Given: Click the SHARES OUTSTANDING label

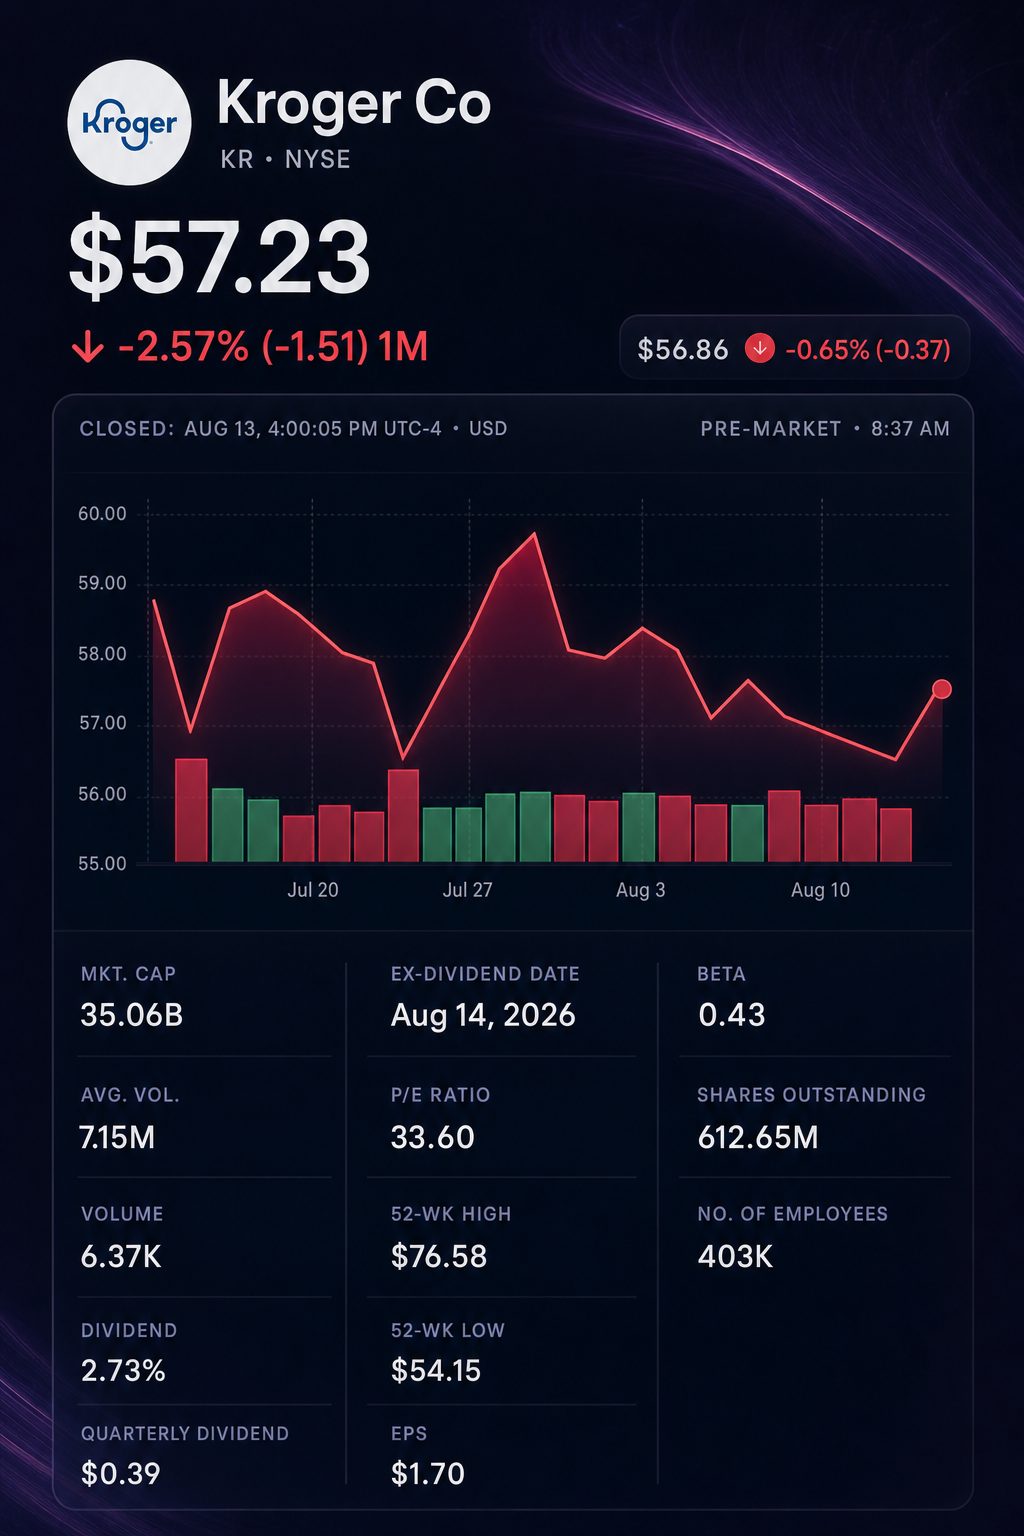Looking at the screenshot, I should (812, 1095).
